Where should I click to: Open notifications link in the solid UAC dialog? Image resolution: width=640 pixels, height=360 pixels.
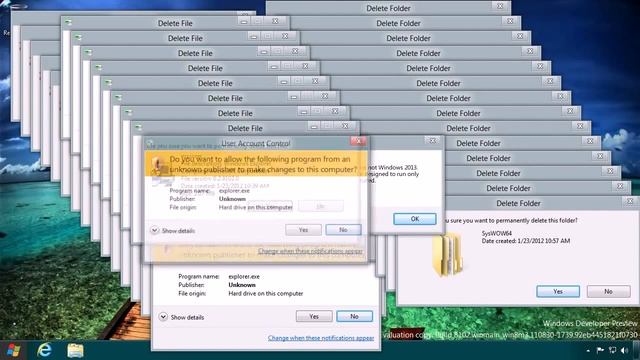[x=321, y=338]
